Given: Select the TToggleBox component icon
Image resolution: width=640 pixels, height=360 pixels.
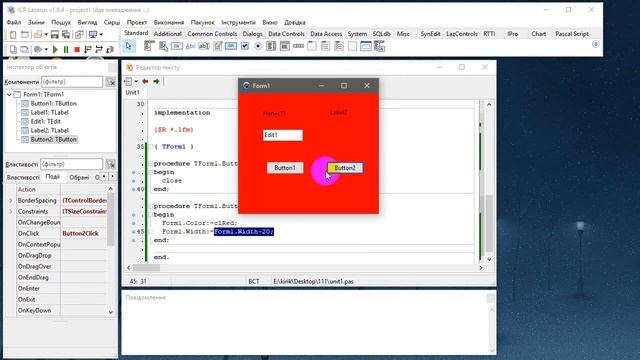Looking at the screenshot, I should [231, 47].
